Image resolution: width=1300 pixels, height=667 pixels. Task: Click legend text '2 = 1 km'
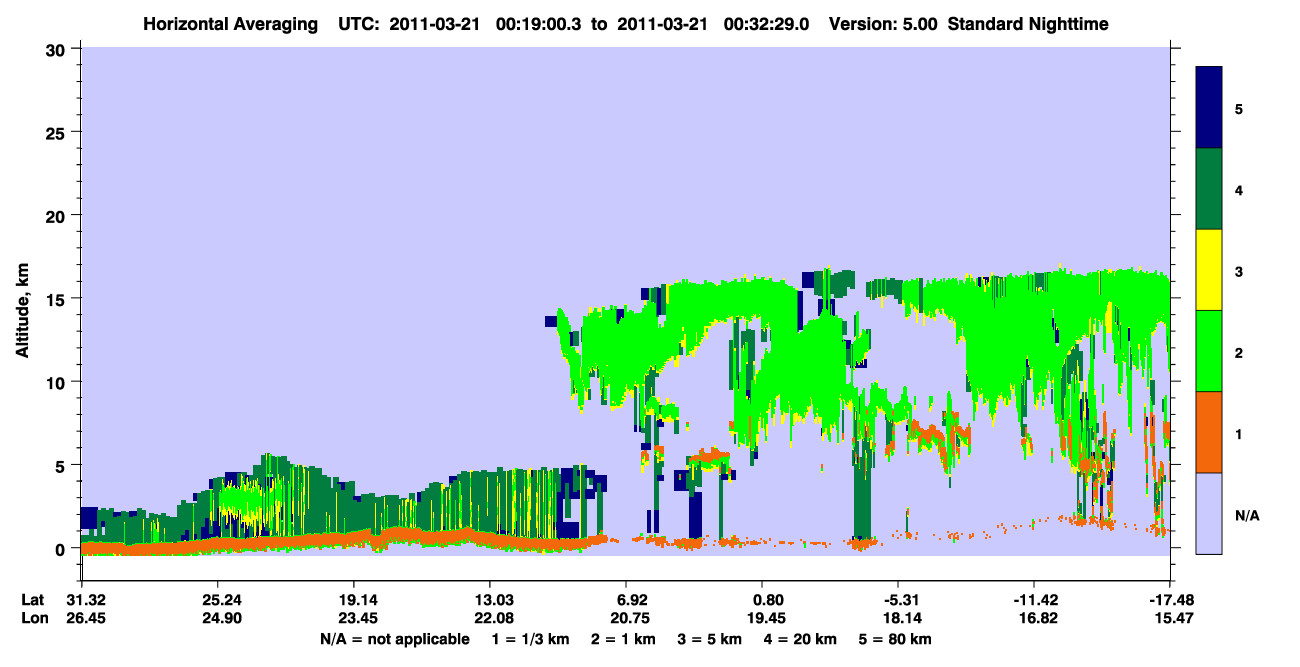point(621,638)
